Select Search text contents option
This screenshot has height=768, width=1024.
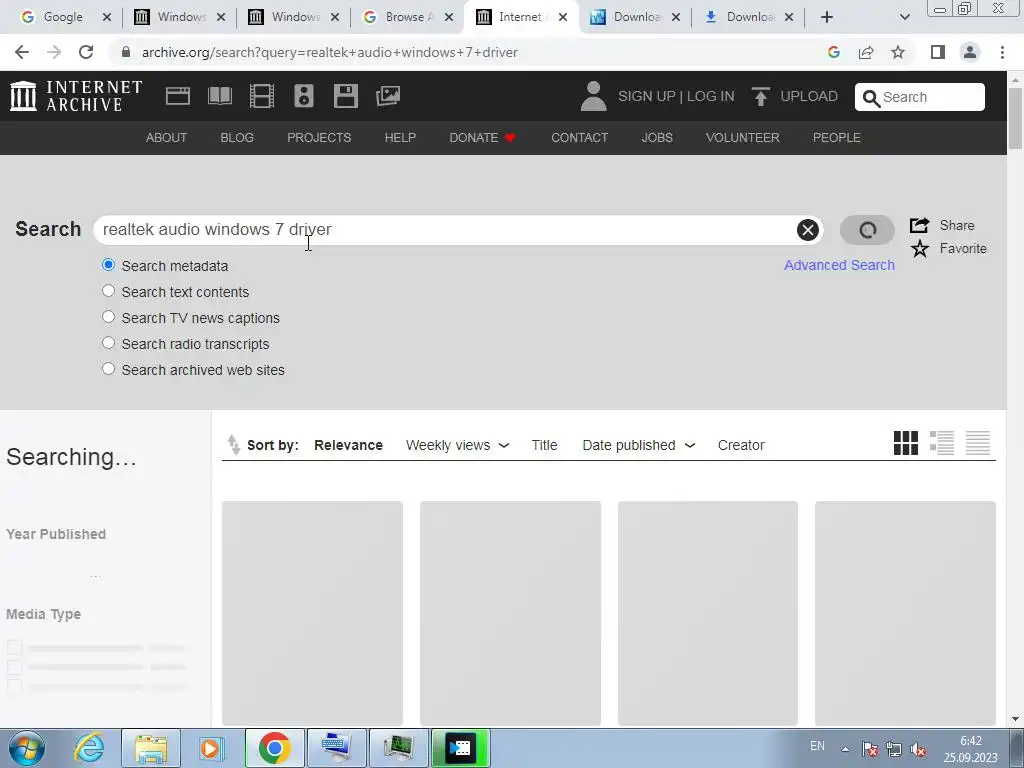(x=108, y=291)
